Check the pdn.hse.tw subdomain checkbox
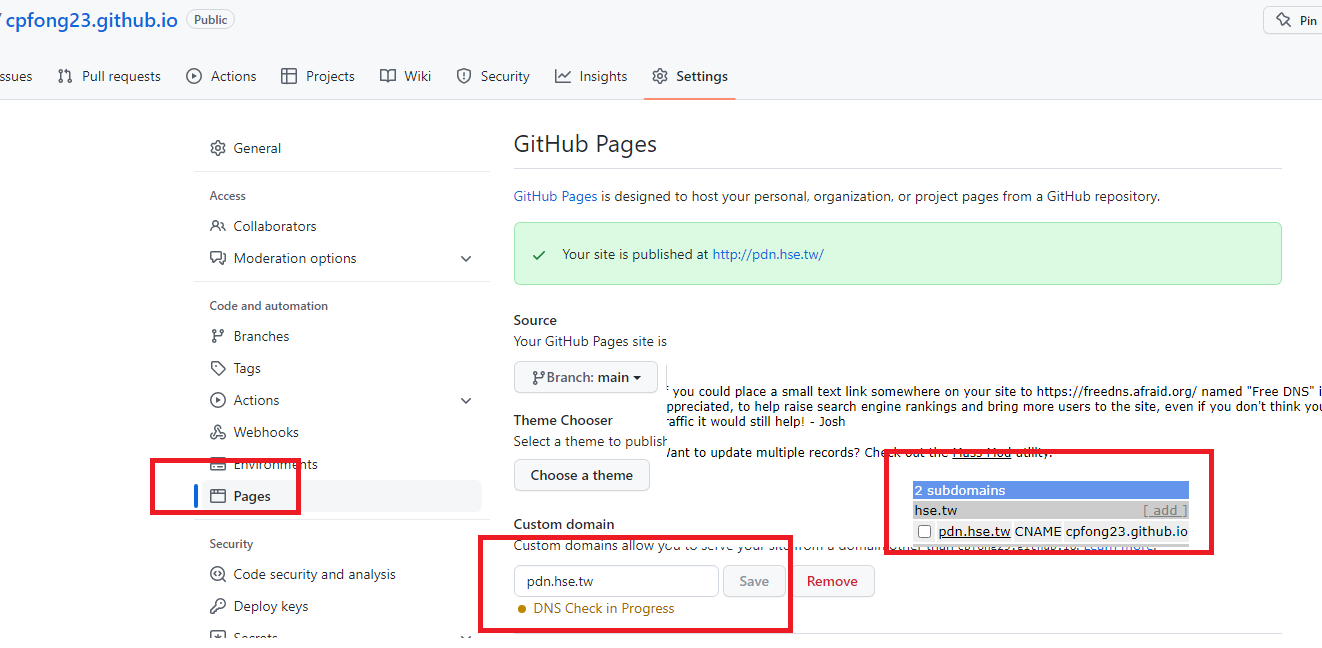This screenshot has height=648, width=1322. (x=925, y=532)
